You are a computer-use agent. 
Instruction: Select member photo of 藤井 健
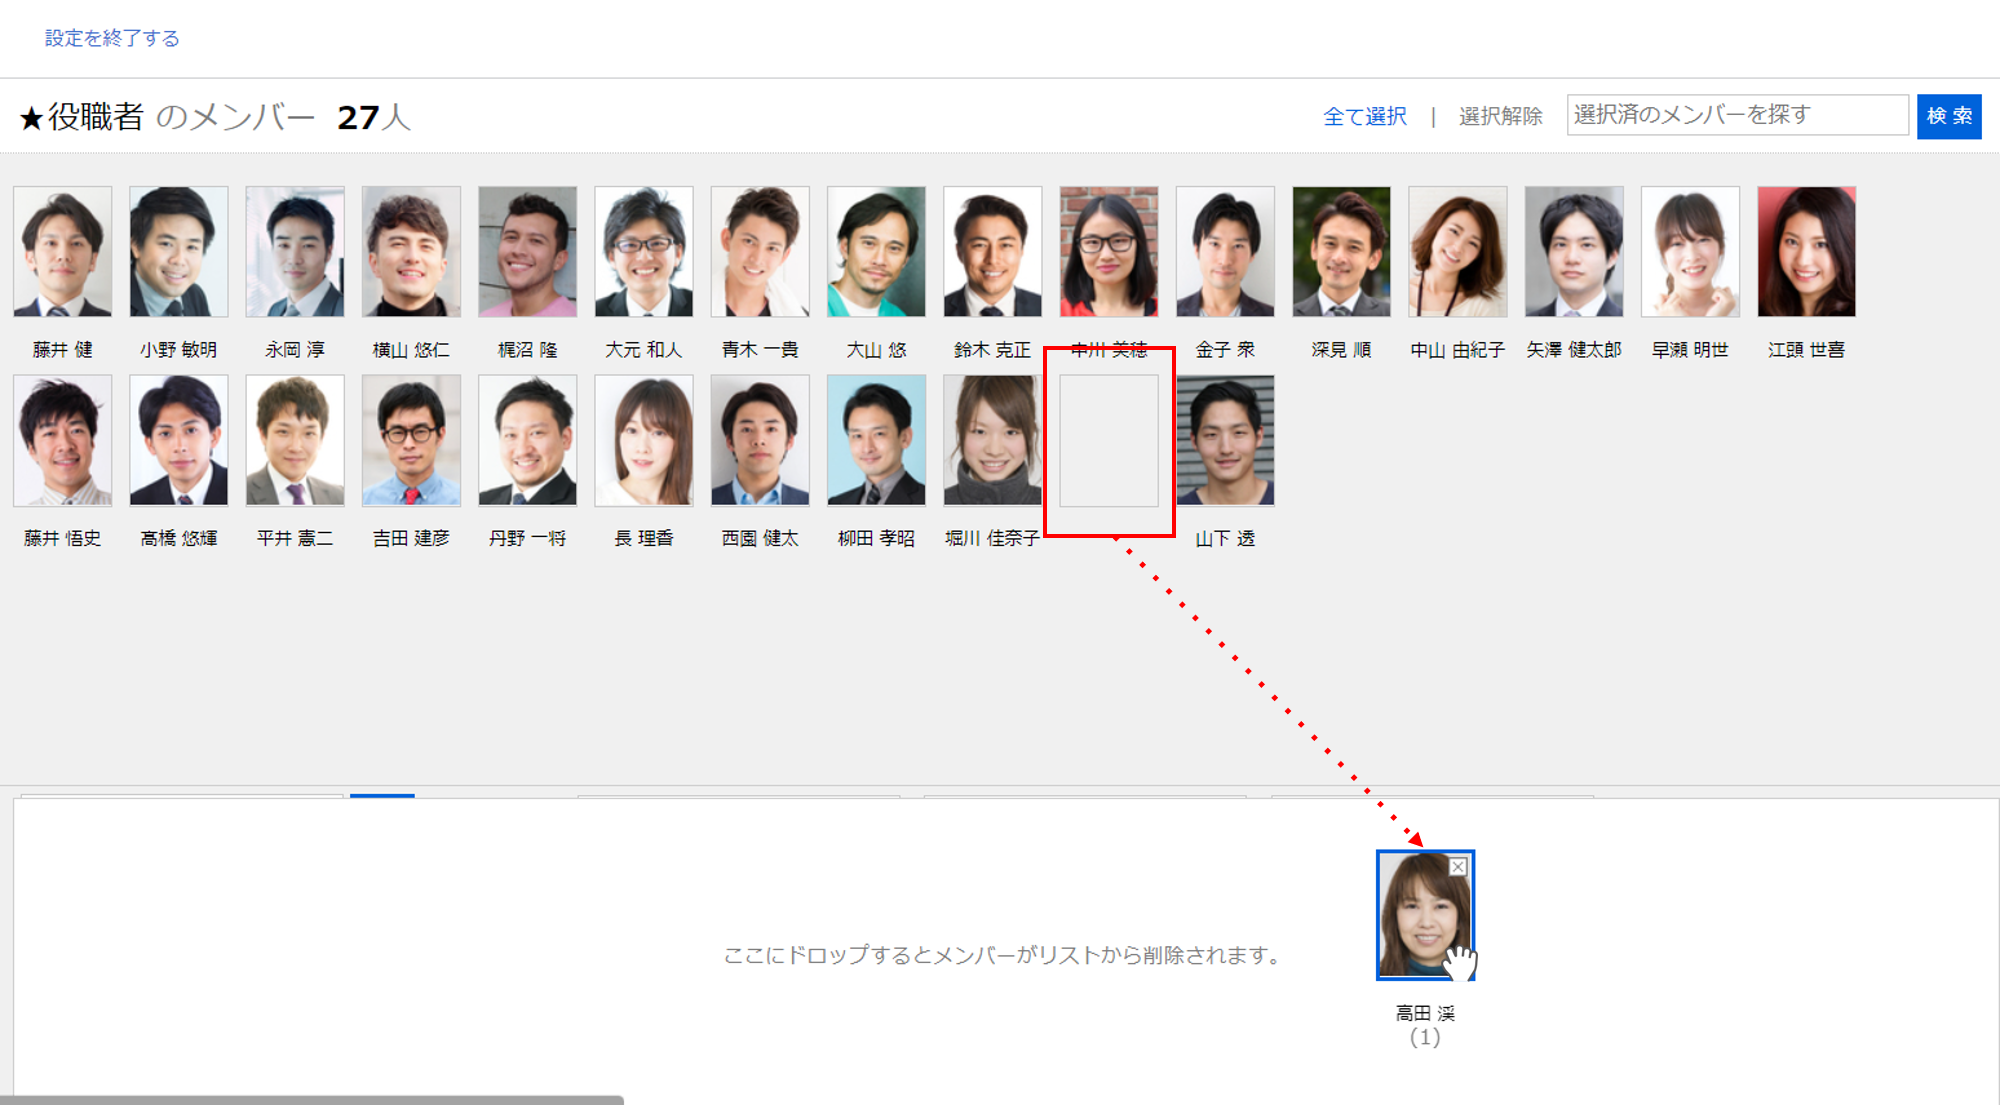pos(63,252)
